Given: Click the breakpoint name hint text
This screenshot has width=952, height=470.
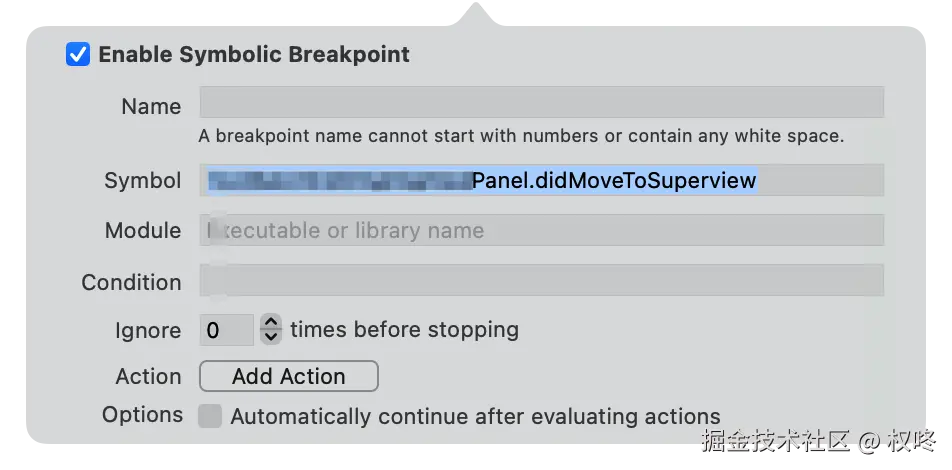Looking at the screenshot, I should [x=521, y=135].
